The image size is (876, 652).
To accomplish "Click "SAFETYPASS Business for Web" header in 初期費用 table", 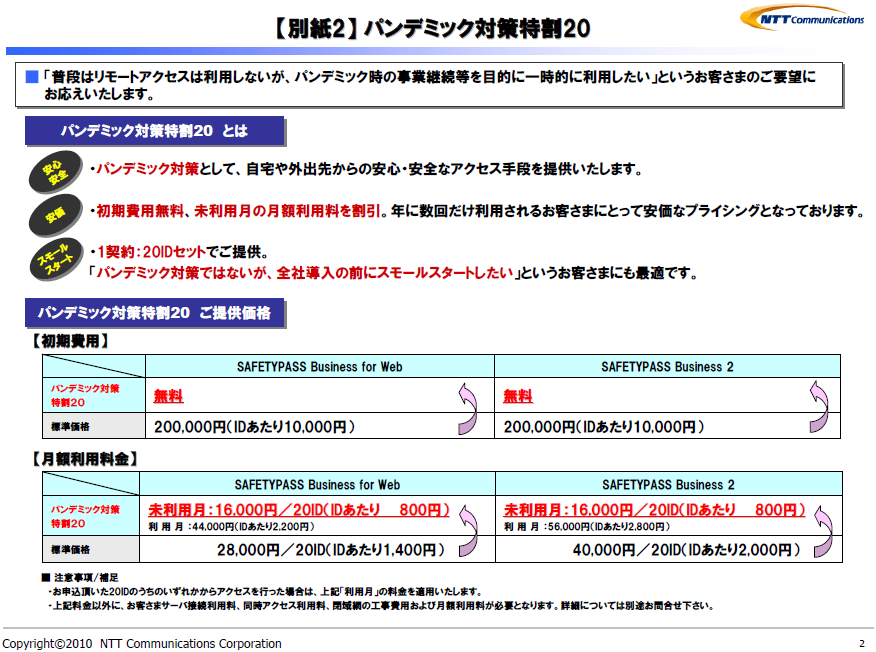I will 320,367.
